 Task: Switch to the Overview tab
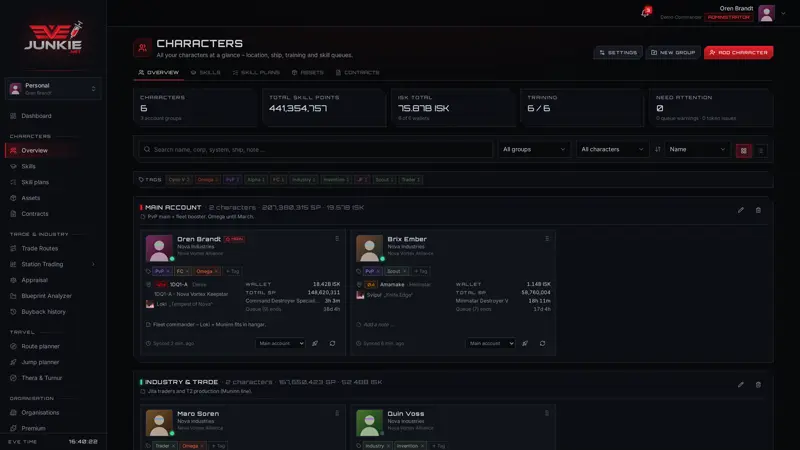158,72
